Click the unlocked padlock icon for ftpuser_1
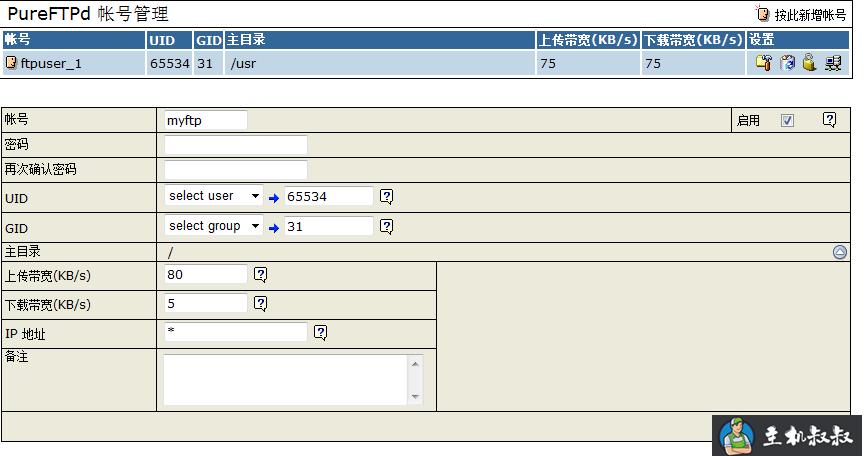867x456 pixels. coord(809,62)
